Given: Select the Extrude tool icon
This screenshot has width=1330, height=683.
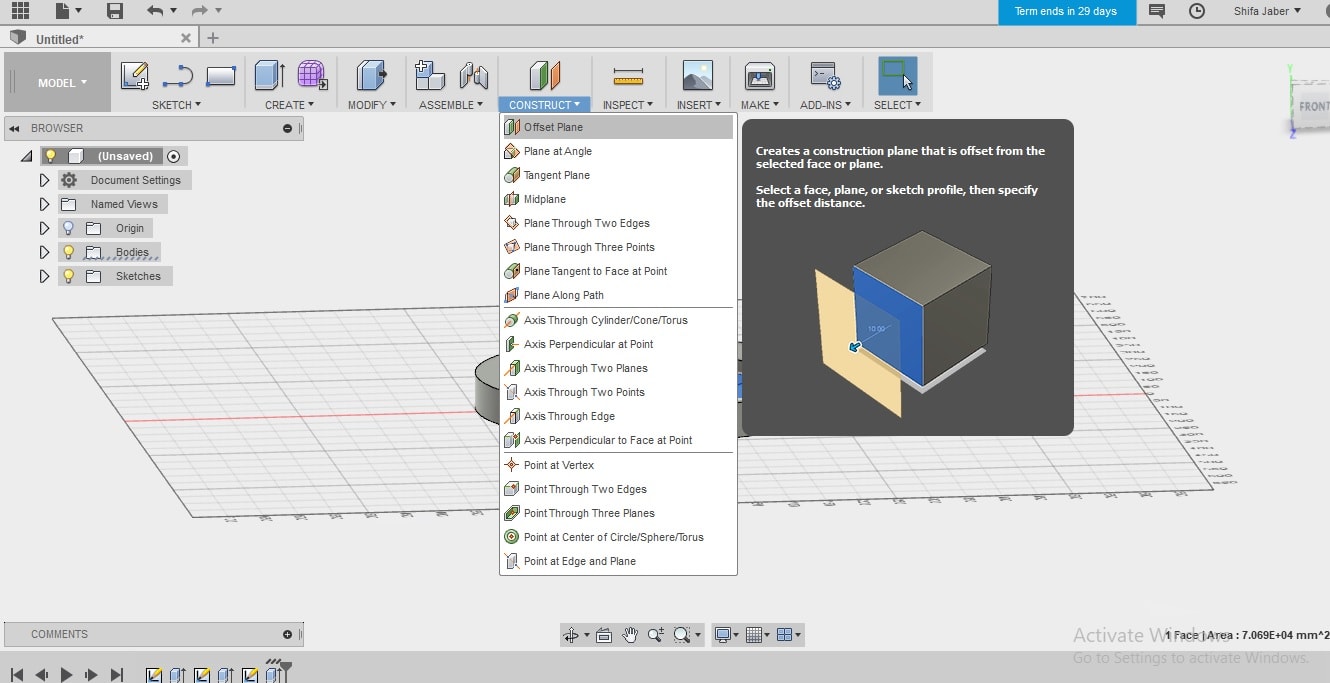Looking at the screenshot, I should point(270,76).
